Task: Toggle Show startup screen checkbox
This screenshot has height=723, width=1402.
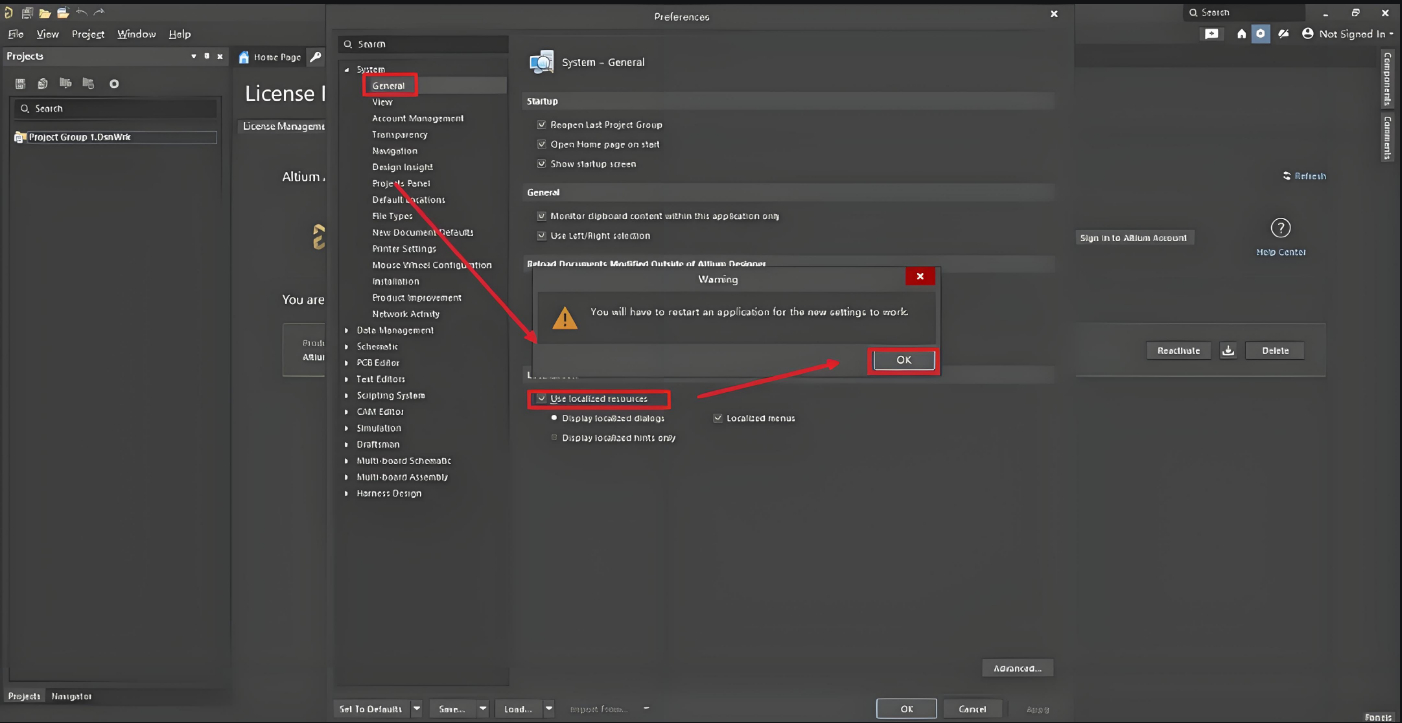Action: coord(542,164)
